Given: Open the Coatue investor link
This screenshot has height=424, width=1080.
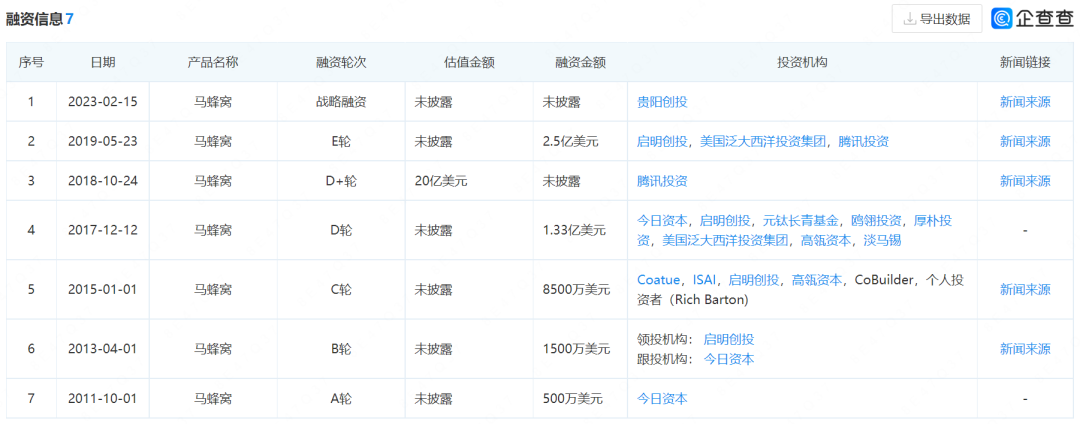Looking at the screenshot, I should coord(658,280).
